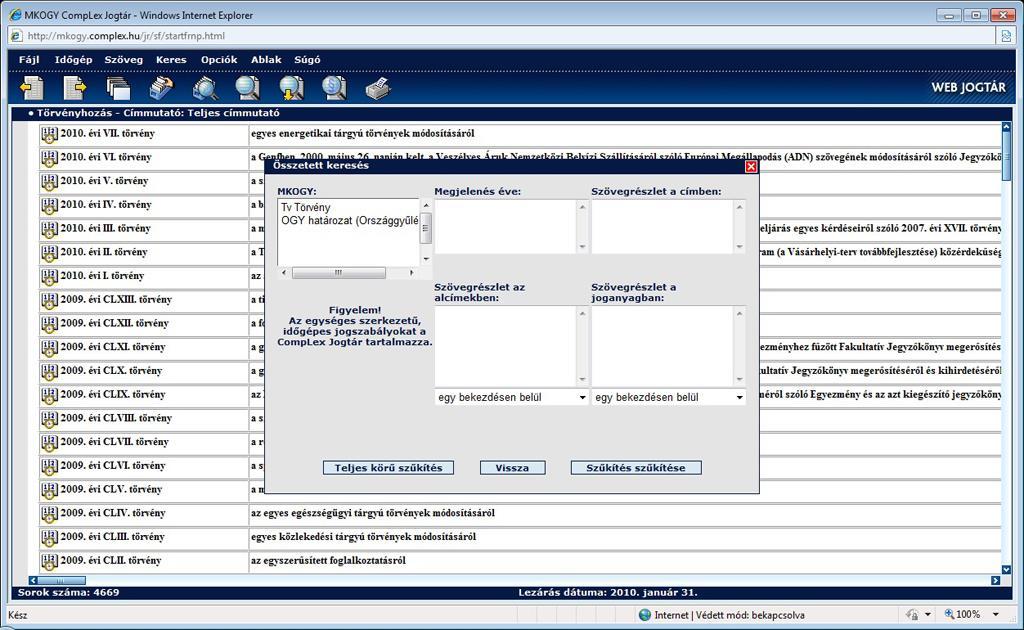Viewport: 1024px width, 630px height.
Task: Click the document icon for 2009. évi CLXIII. törvény
Action: (49, 300)
